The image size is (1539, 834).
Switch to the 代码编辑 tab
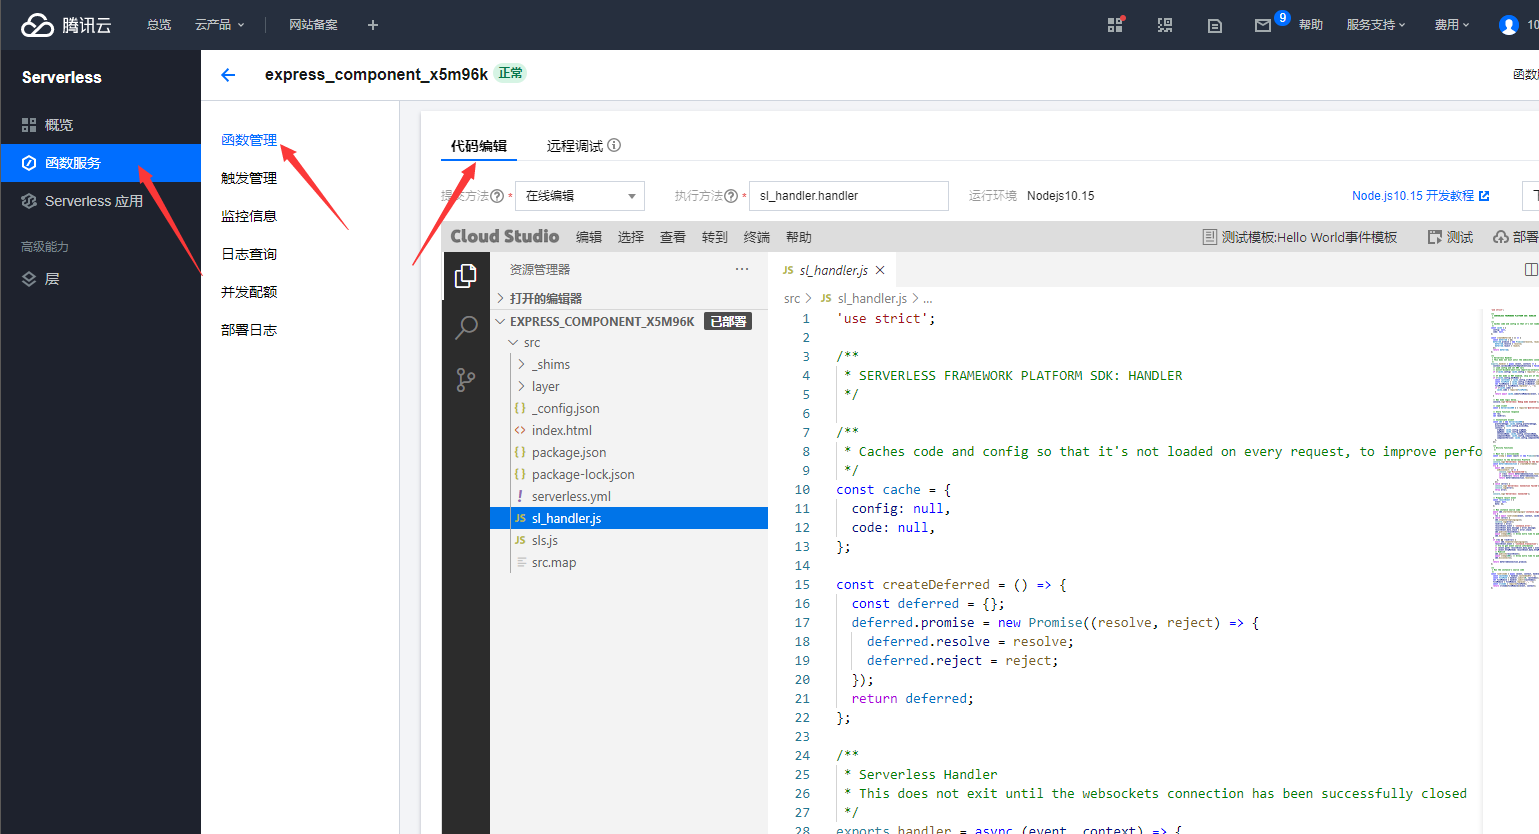tap(479, 146)
